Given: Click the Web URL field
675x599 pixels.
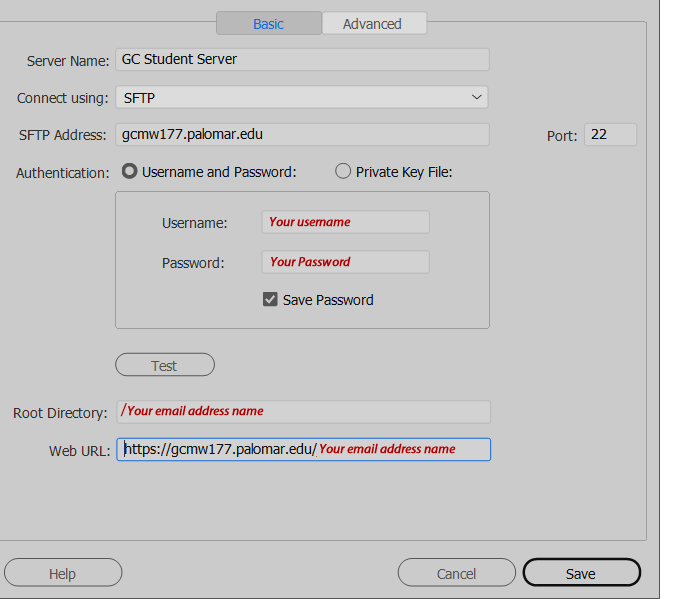Looking at the screenshot, I should [x=303, y=450].
